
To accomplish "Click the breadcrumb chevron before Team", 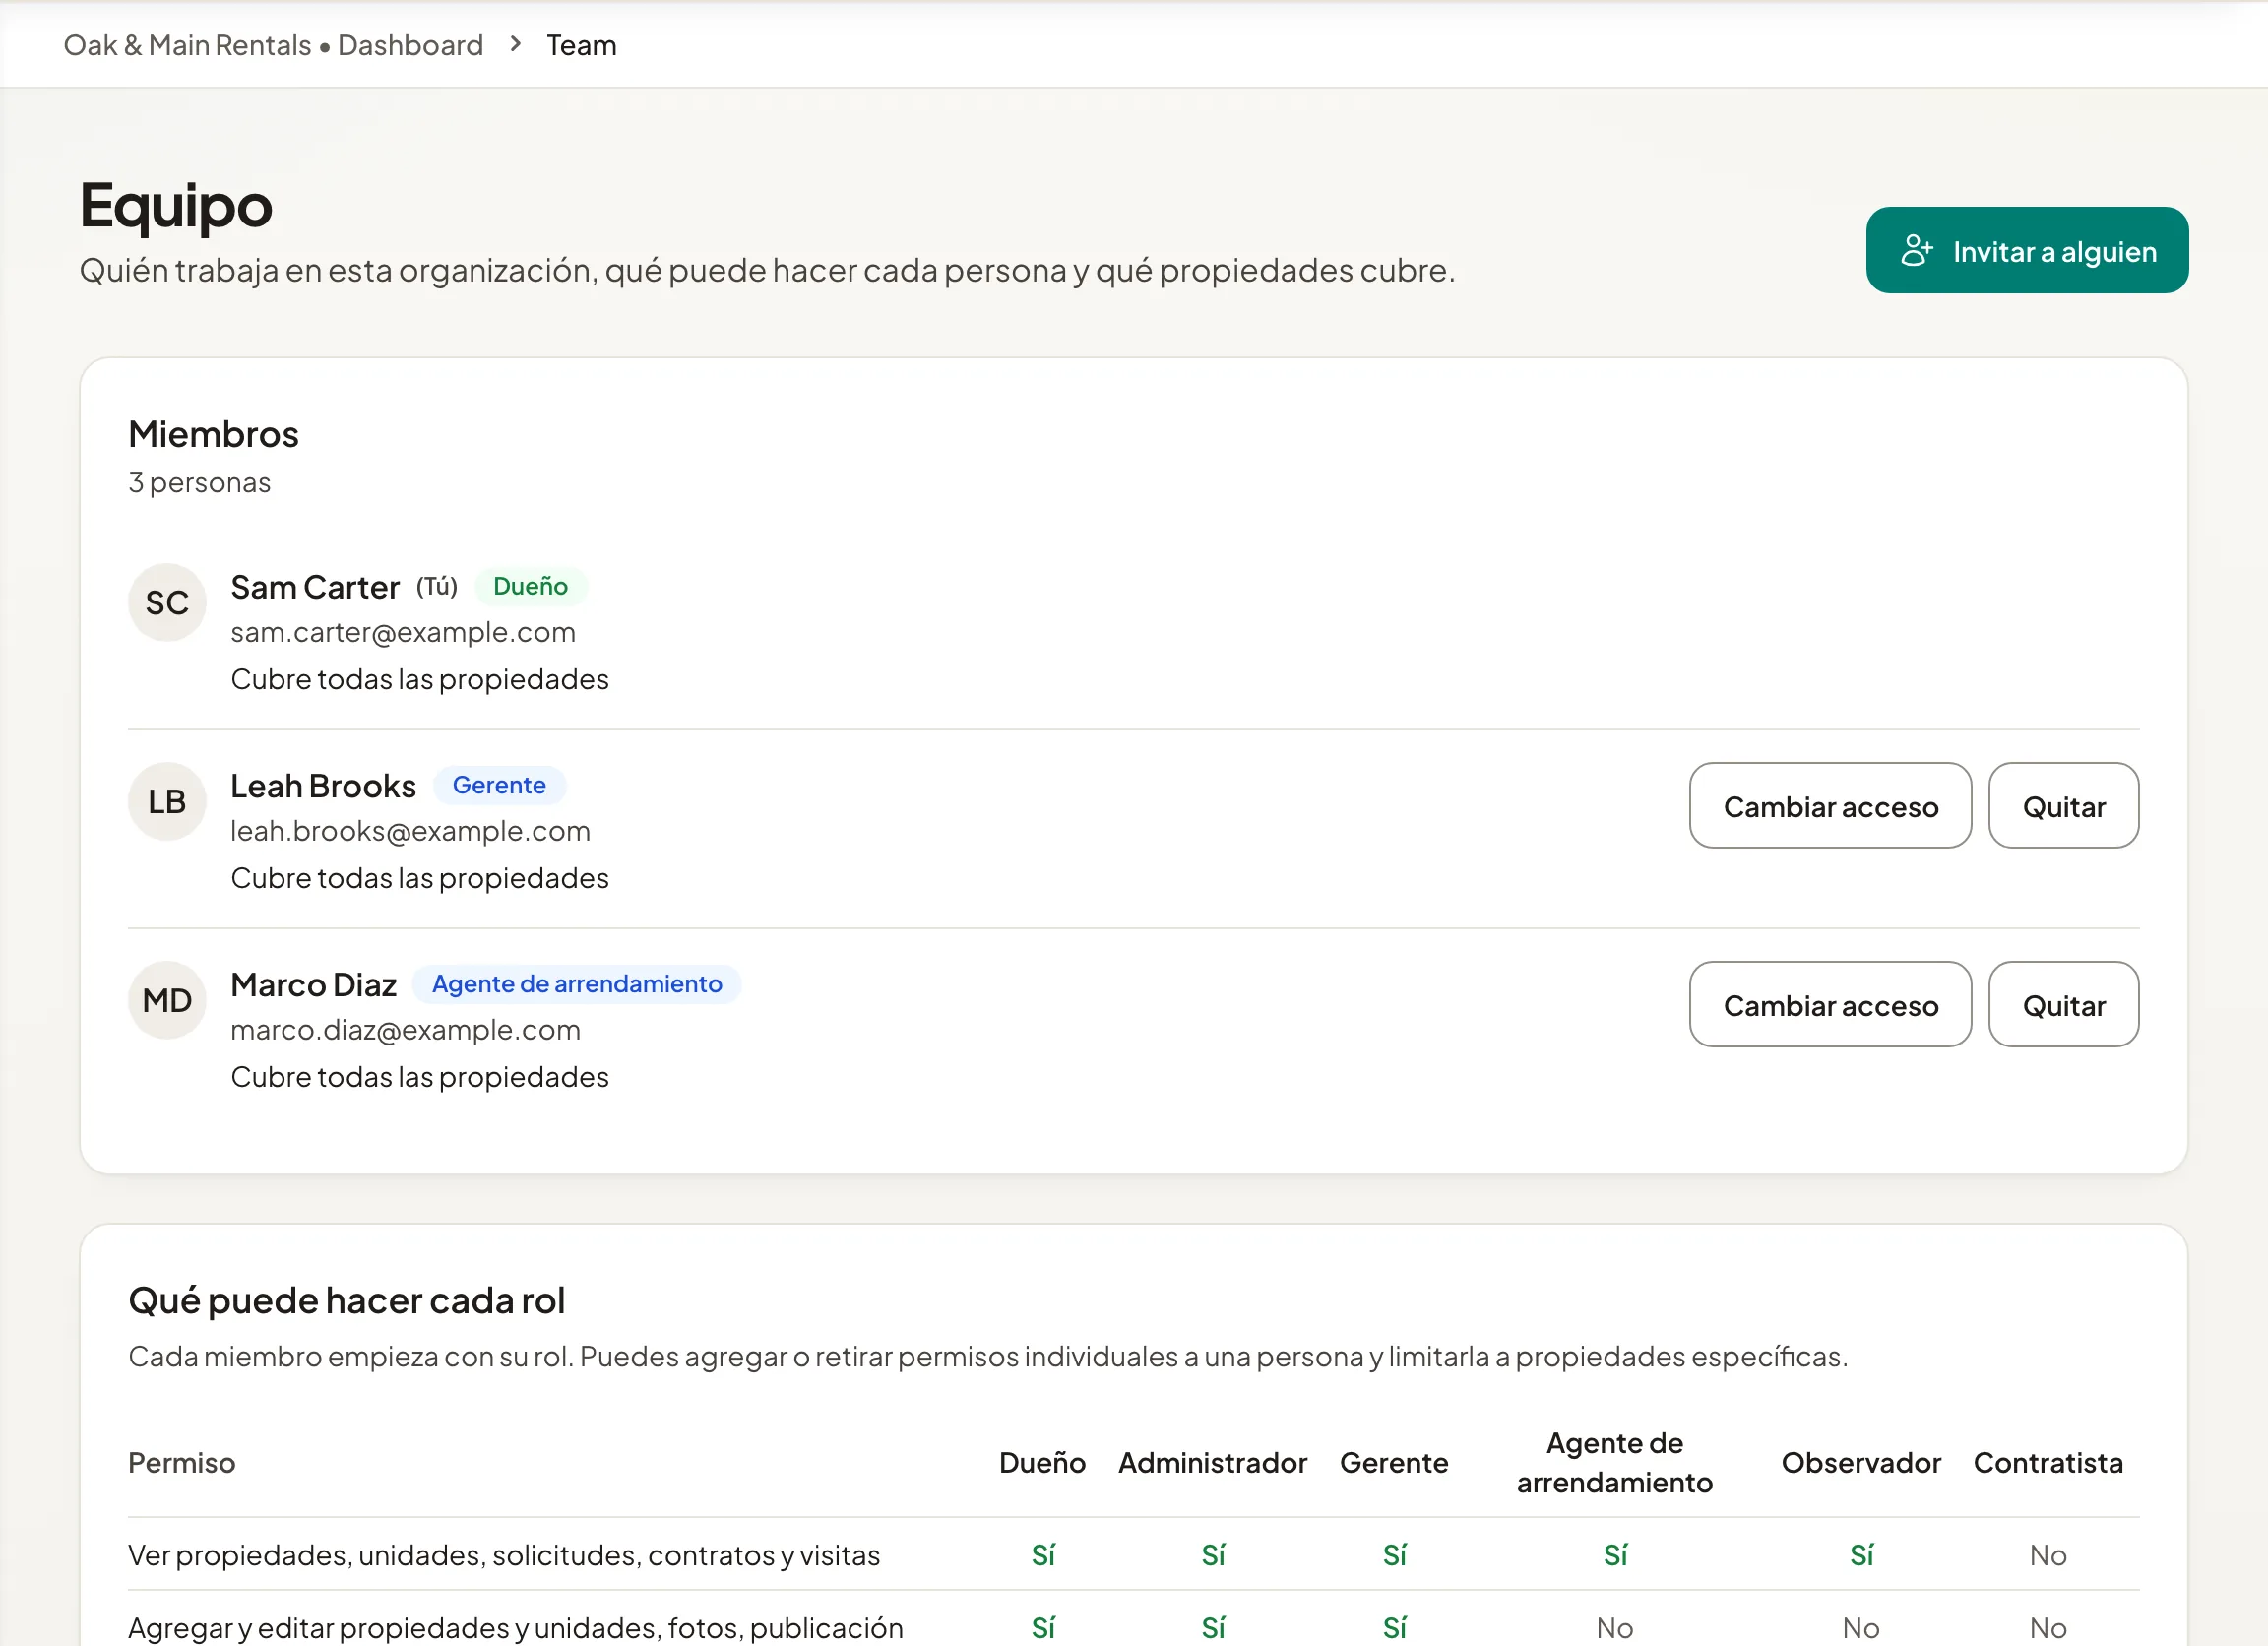I will [515, 44].
